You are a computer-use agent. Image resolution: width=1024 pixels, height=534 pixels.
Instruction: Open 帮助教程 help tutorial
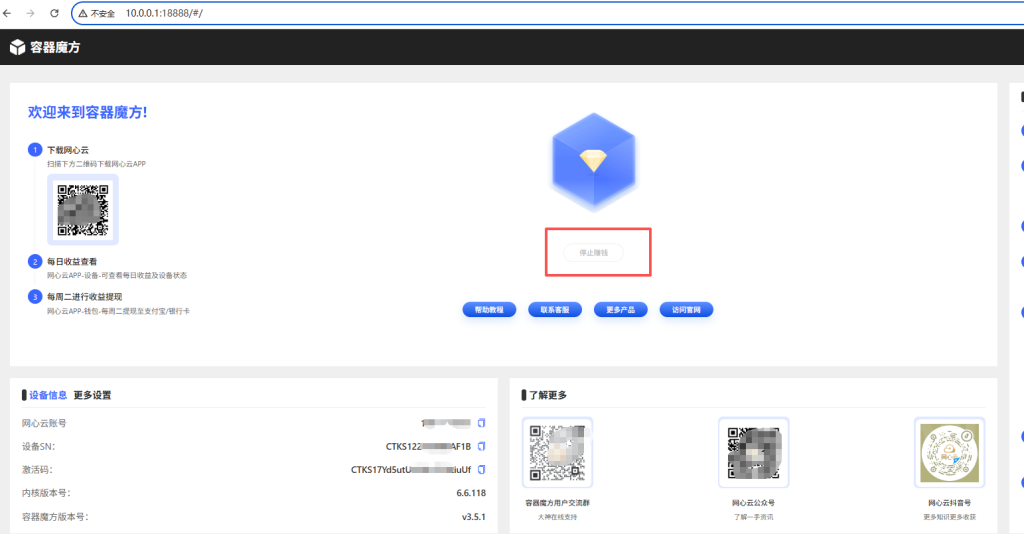pos(488,310)
